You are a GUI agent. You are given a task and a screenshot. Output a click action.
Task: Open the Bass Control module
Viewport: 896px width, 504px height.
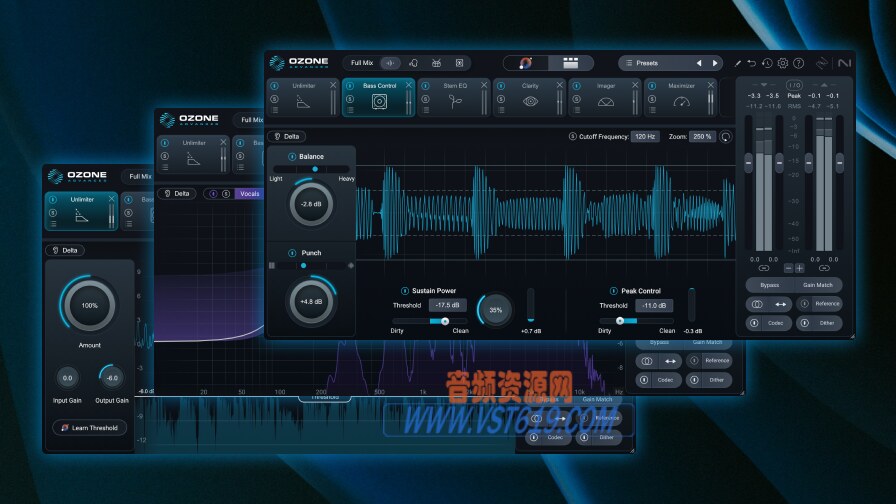[379, 98]
